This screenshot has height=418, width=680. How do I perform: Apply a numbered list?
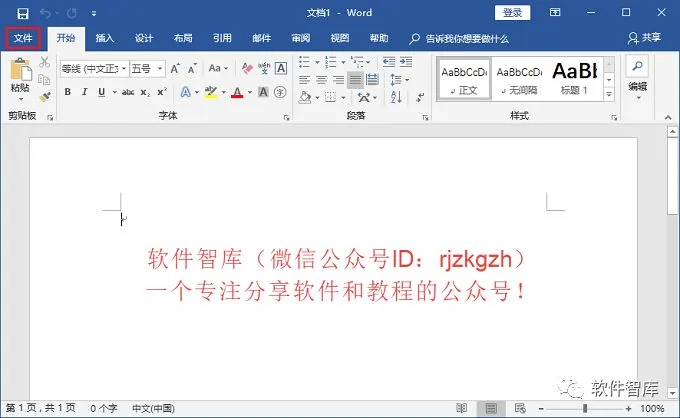point(331,62)
